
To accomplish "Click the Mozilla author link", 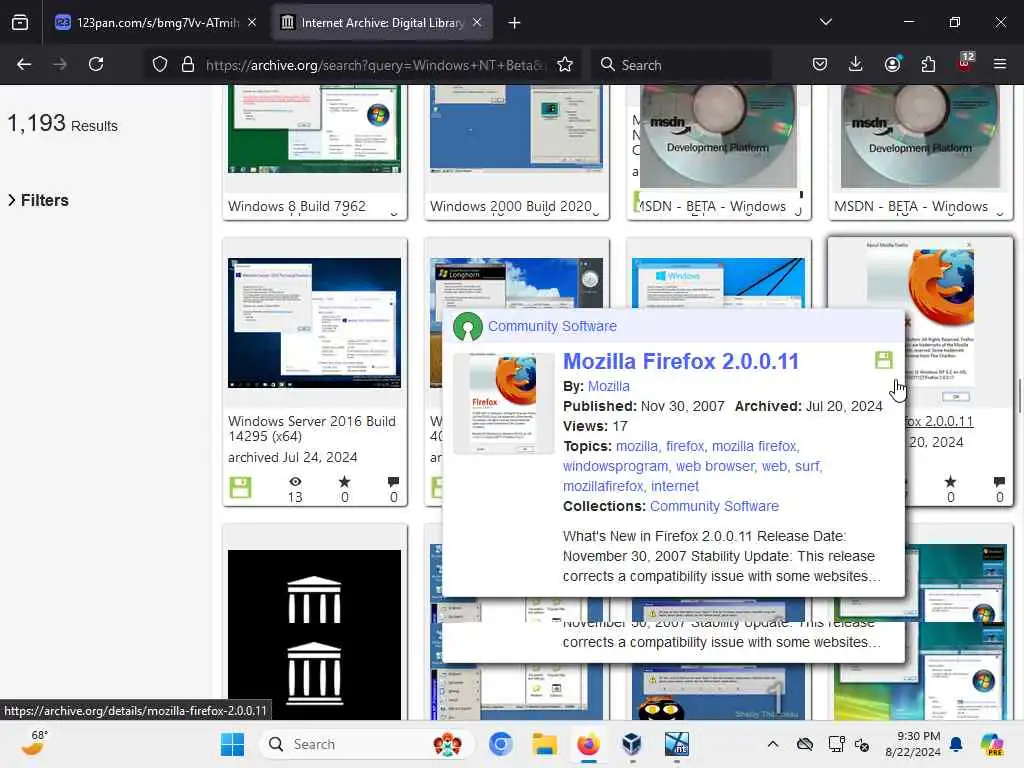I will 609,386.
